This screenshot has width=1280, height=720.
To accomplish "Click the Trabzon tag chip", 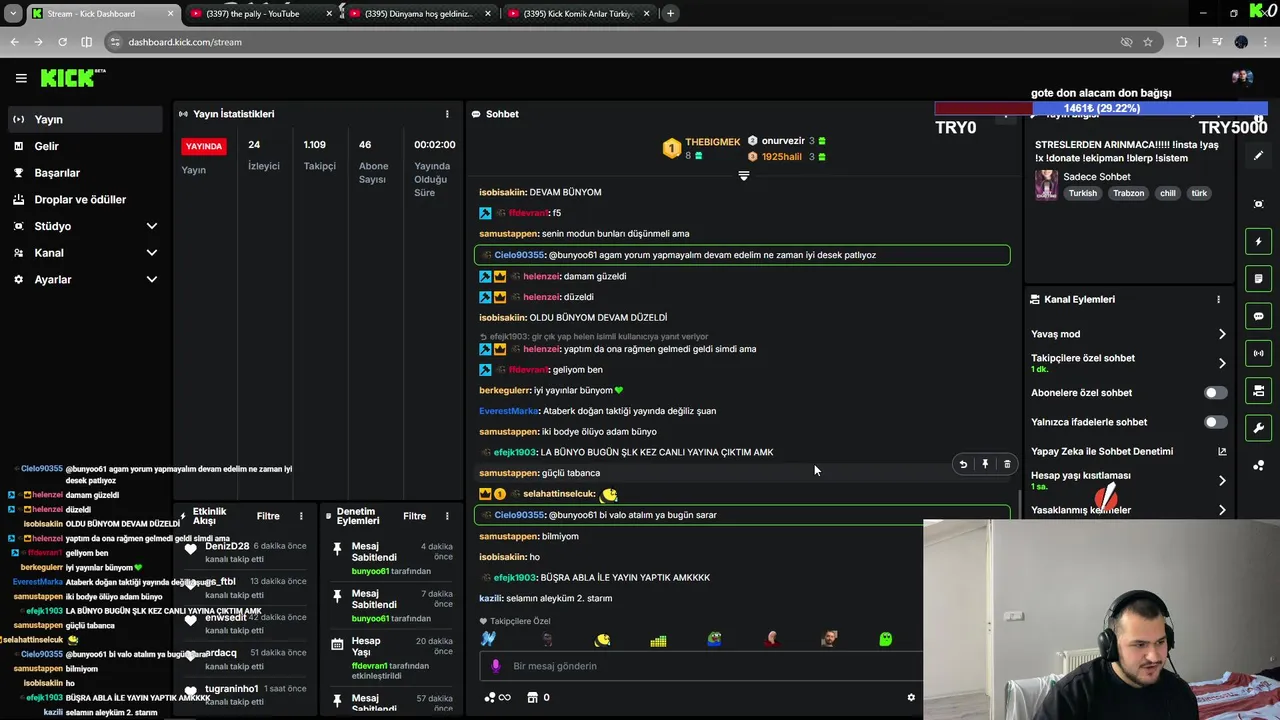I will [x=1129, y=193].
